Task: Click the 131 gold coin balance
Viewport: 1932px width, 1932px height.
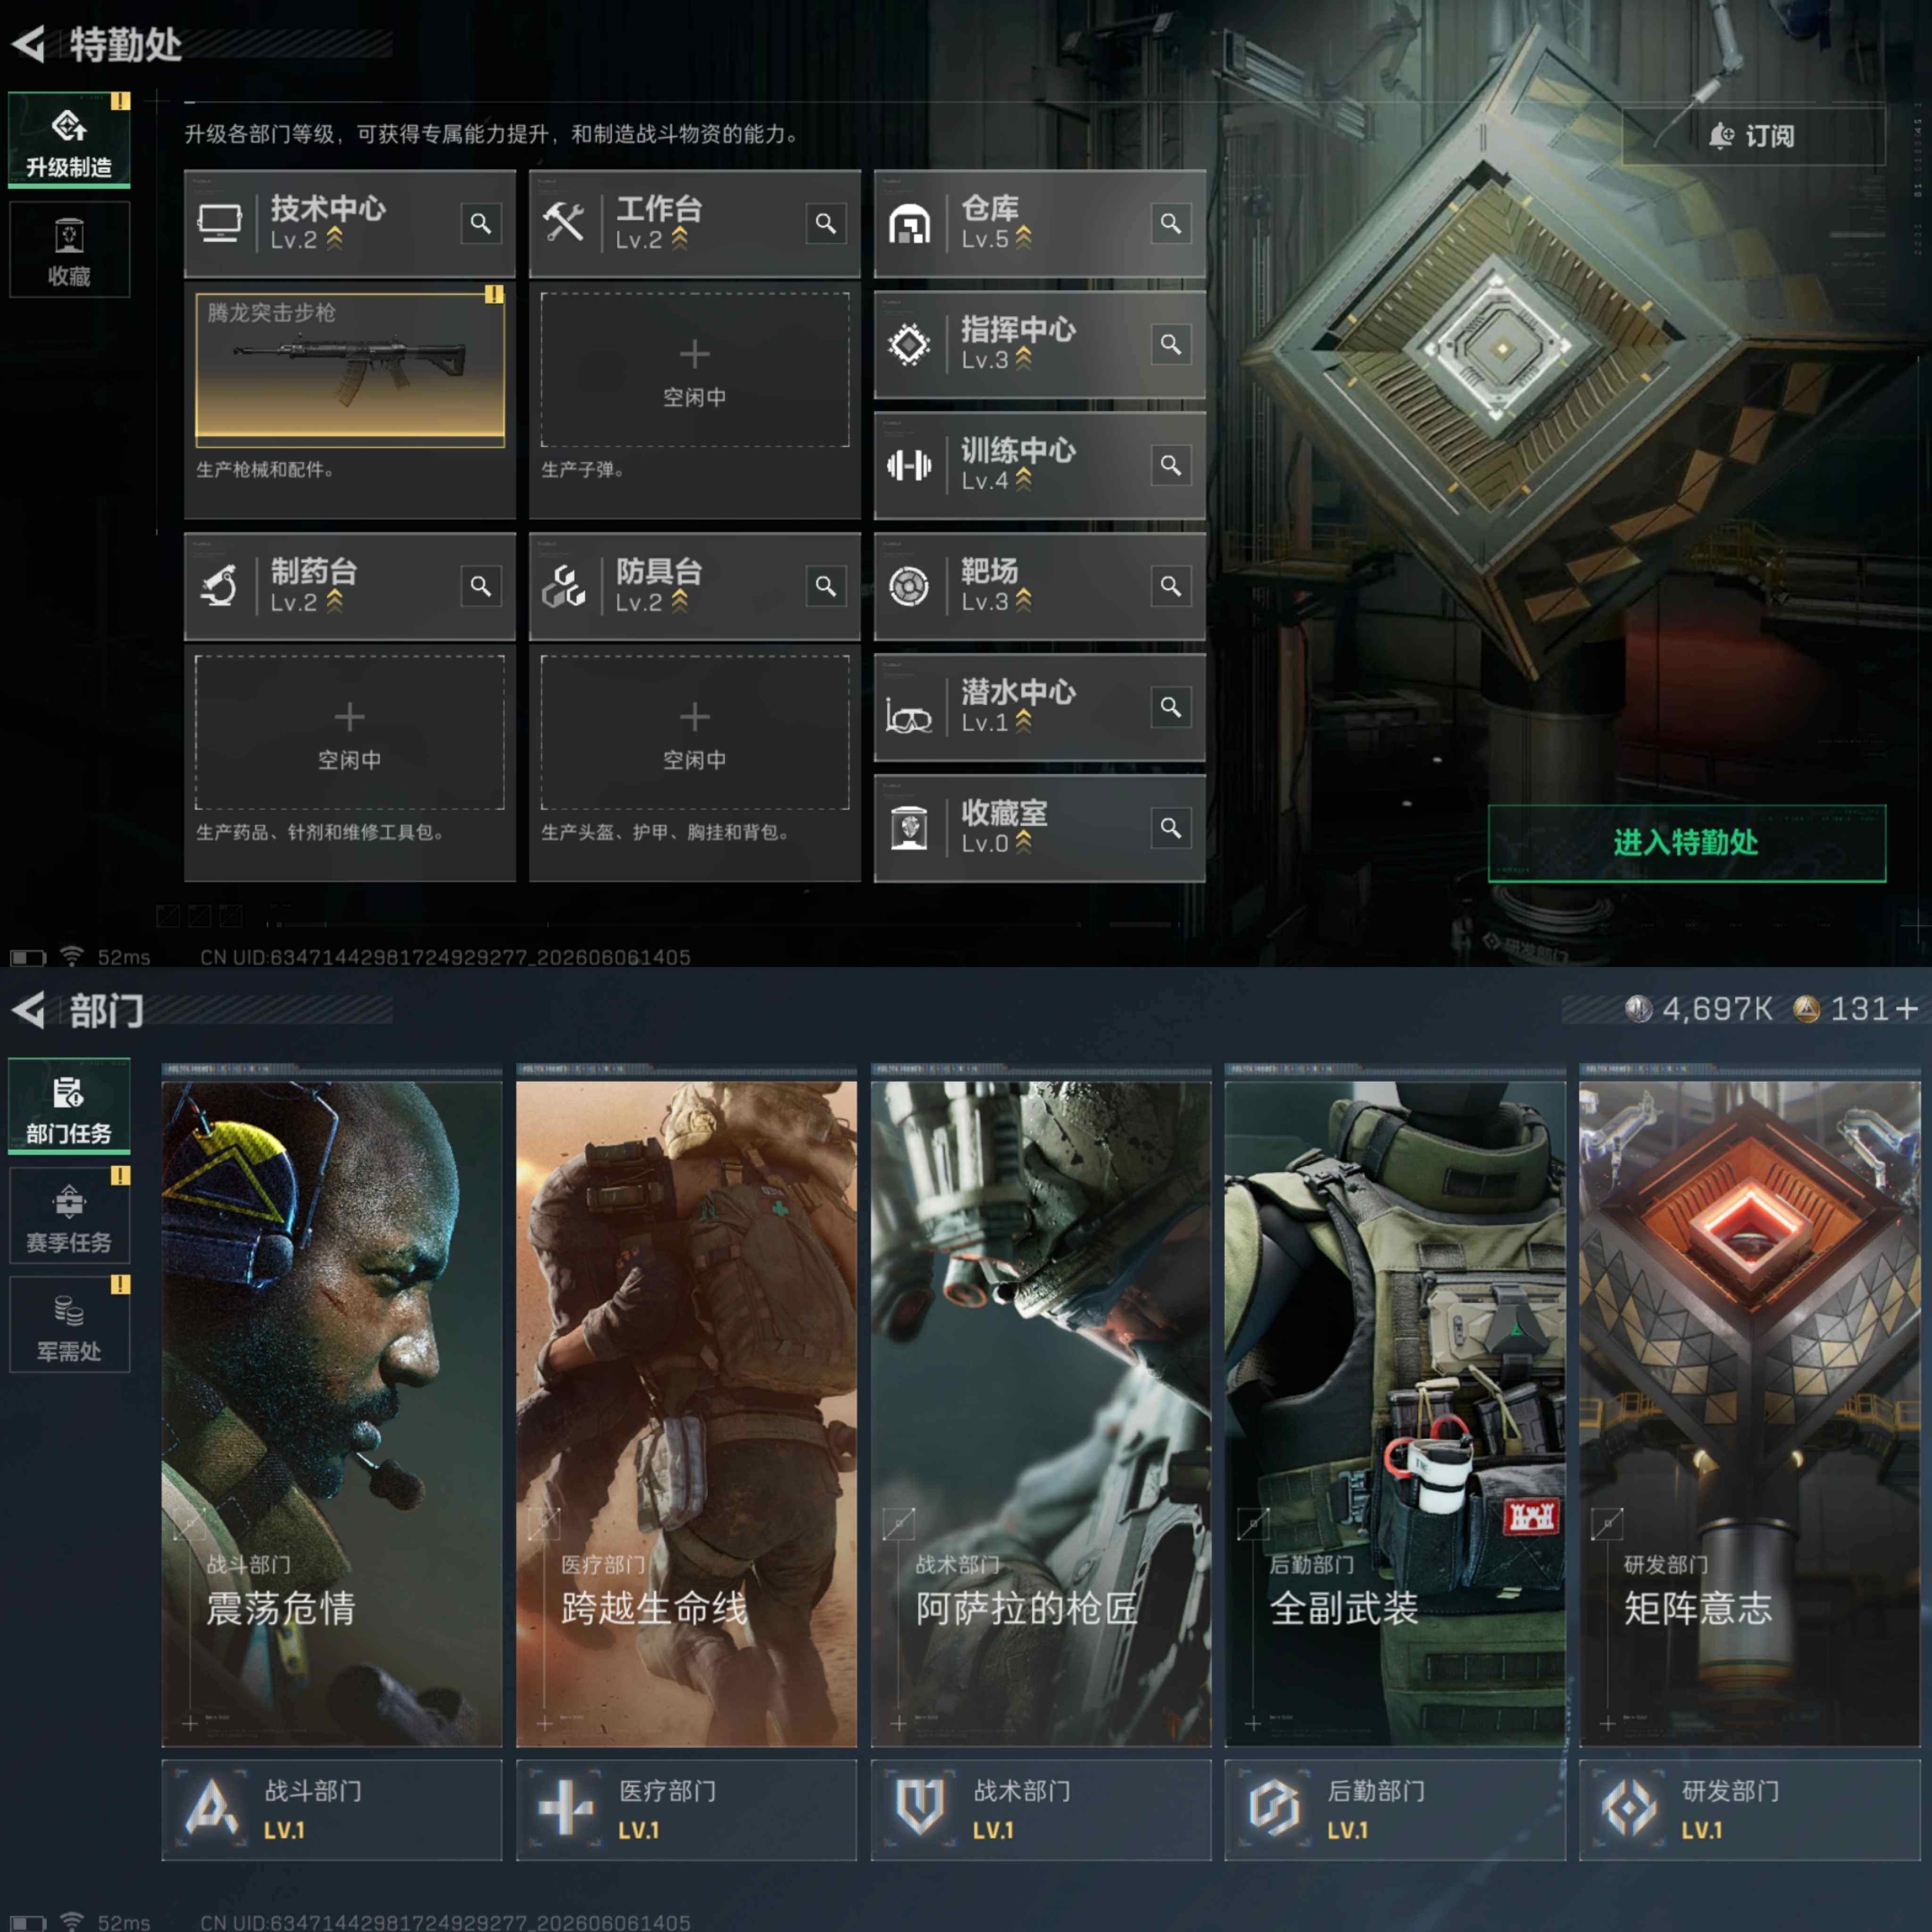Action: tap(1841, 1009)
